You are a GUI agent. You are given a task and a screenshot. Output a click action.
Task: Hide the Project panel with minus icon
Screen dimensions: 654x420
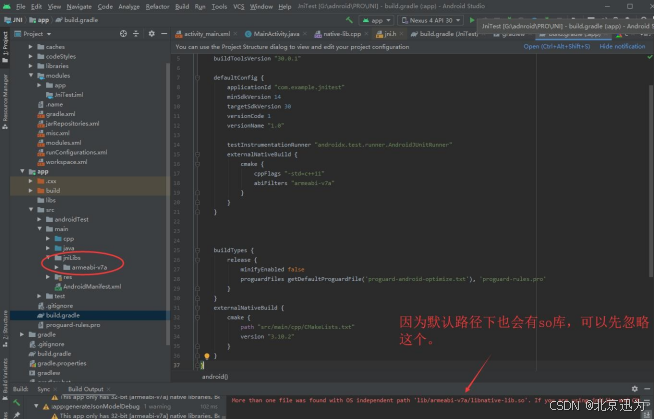[164, 34]
